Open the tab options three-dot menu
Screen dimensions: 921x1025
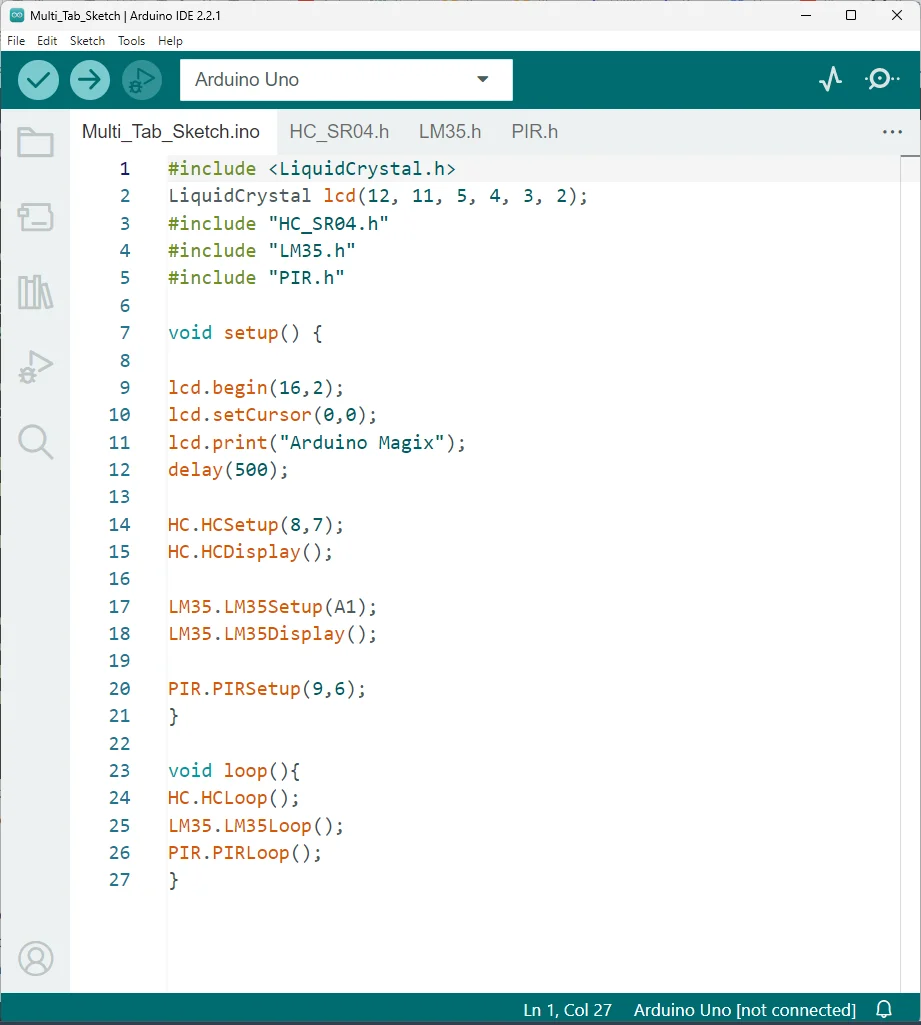point(892,132)
